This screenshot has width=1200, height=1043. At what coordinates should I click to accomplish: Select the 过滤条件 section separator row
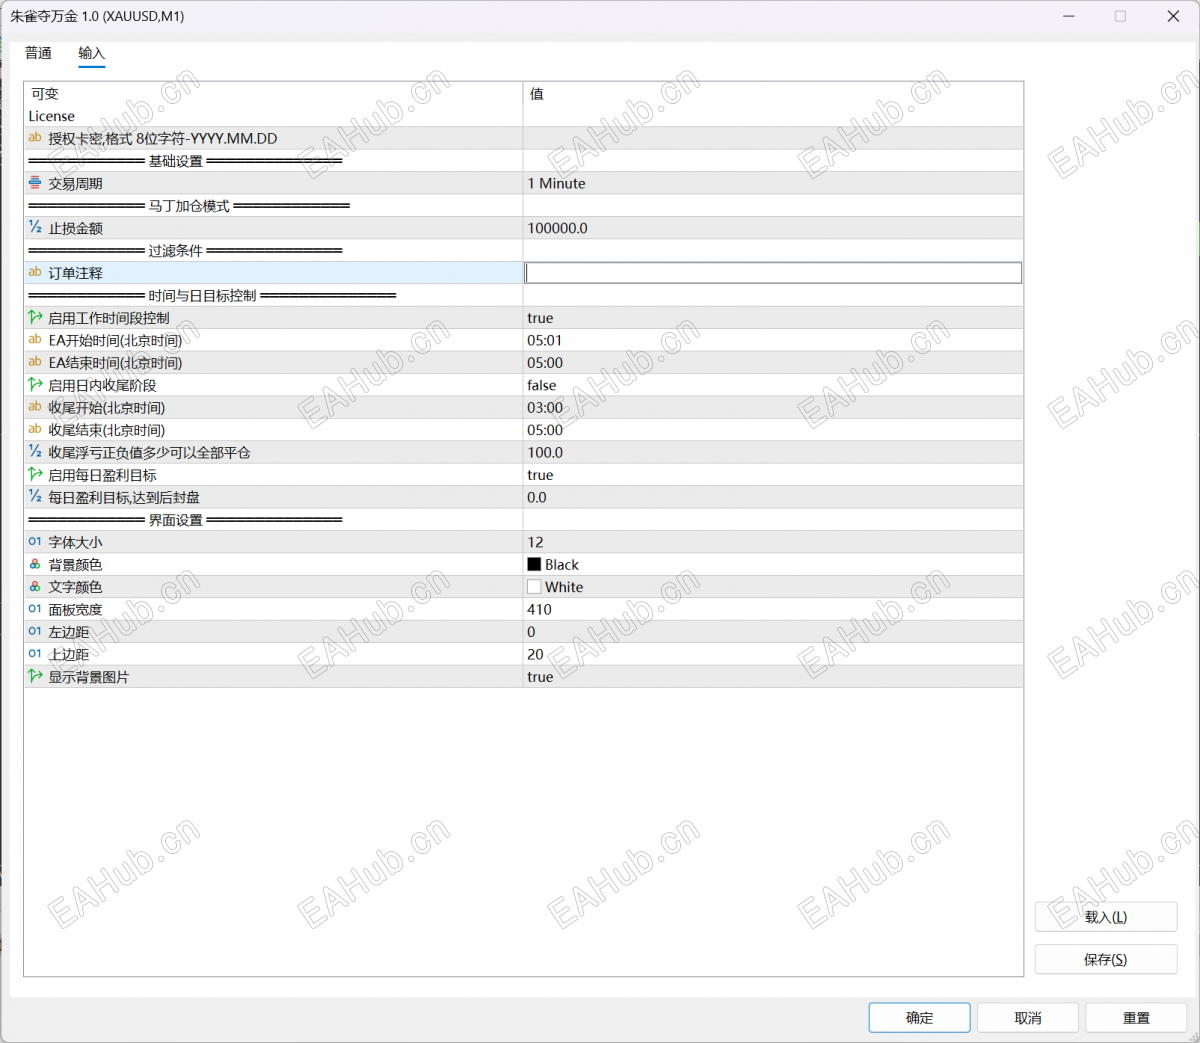pos(523,251)
